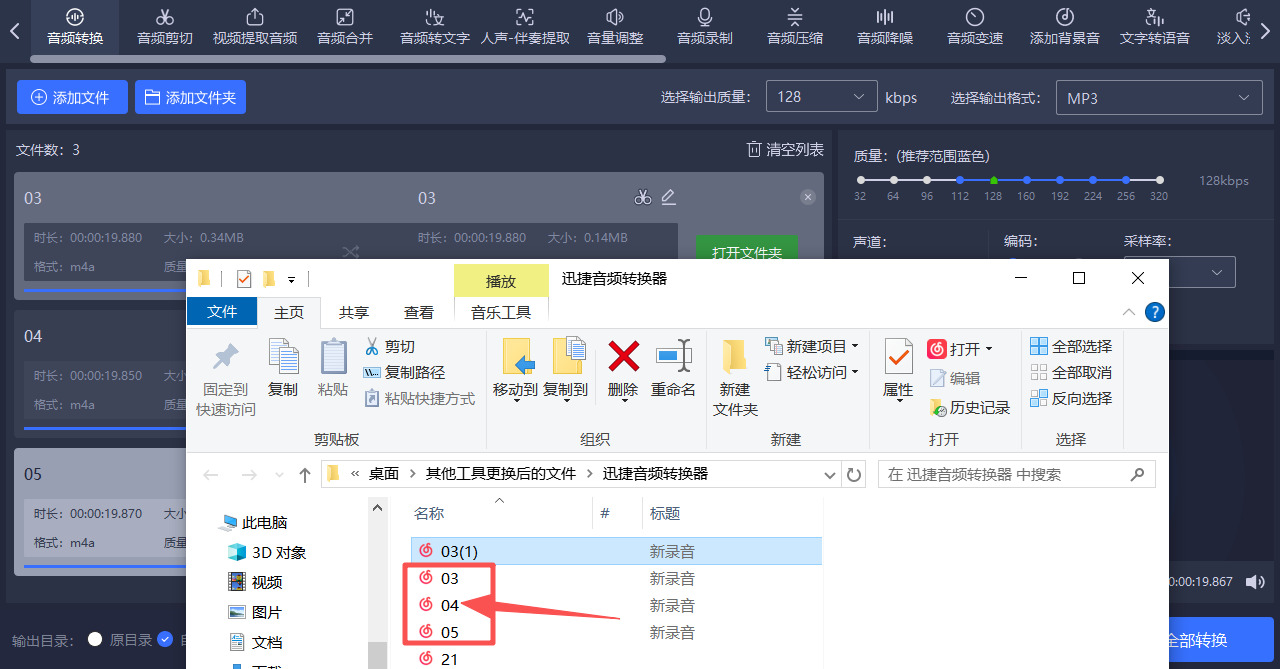Screen dimensions: 1280x669
Task: Click 历史记录 in Explorer ribbon
Action: (x=970, y=407)
